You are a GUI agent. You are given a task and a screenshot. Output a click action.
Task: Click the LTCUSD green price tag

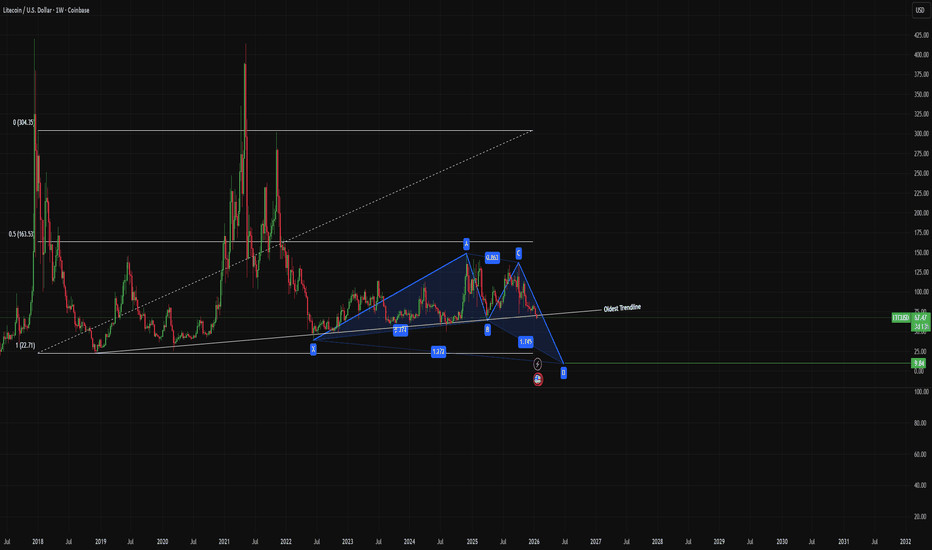tap(899, 317)
